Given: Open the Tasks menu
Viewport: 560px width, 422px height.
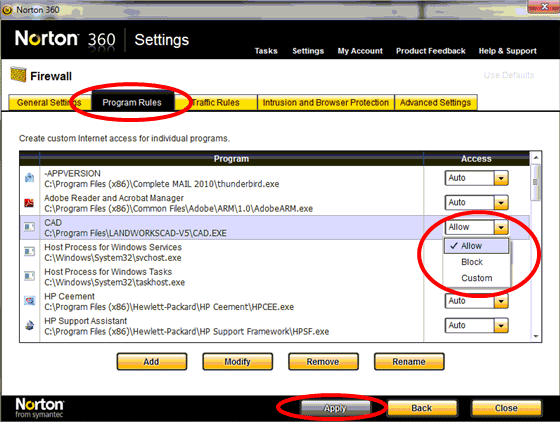Looking at the screenshot, I should tap(266, 51).
